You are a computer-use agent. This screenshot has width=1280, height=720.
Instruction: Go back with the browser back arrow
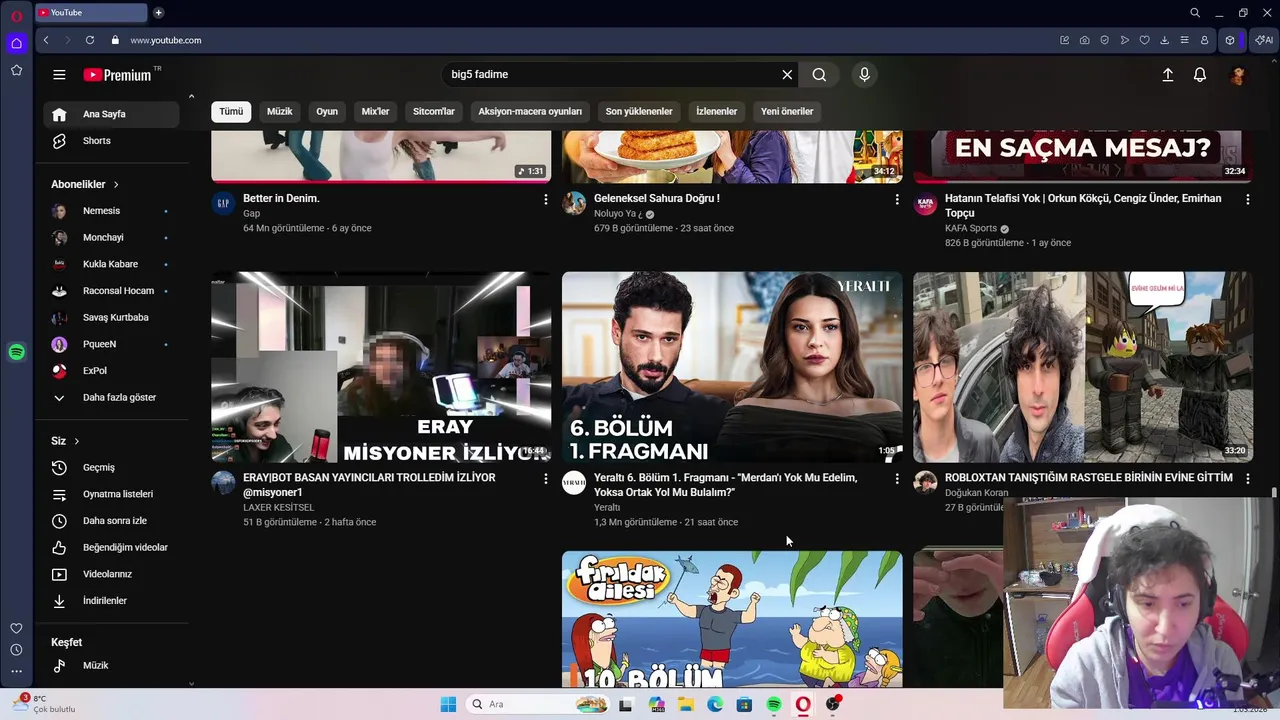click(46, 40)
